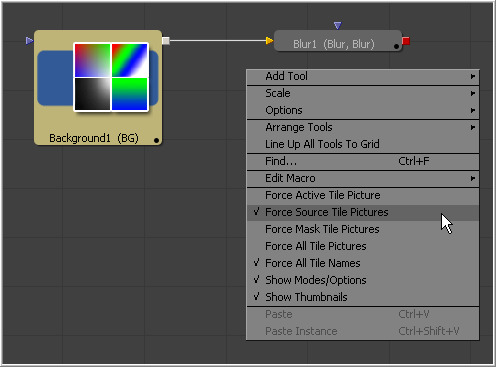Click the black dot on Blur1 tile
Image resolution: width=496 pixels, height=367 pixels.
pyautogui.click(x=396, y=47)
